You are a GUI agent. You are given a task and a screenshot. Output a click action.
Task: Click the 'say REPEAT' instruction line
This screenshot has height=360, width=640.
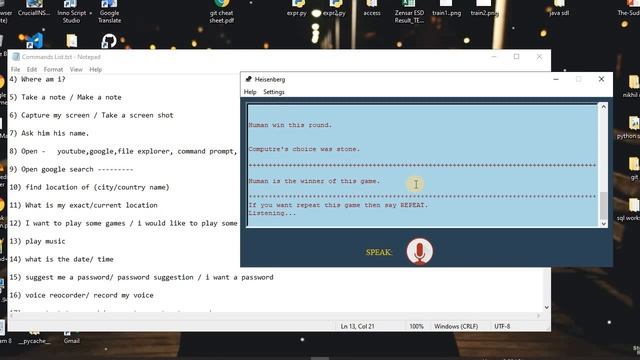tap(338, 205)
